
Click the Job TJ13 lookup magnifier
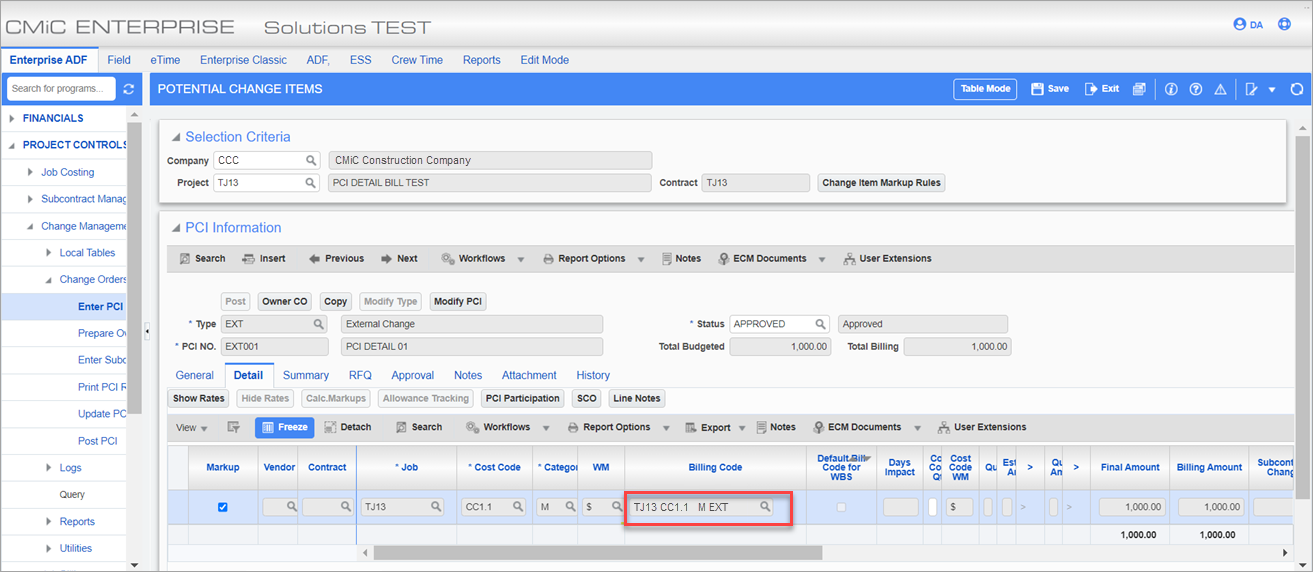coord(437,507)
